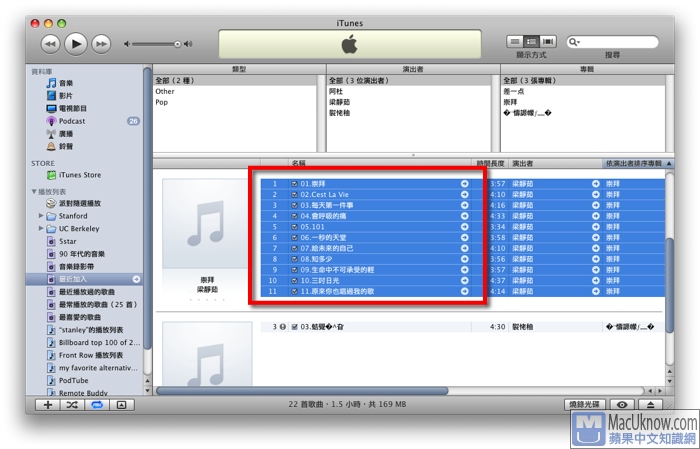Click 燒錄光碟 burn disc button
The image size is (700, 449).
(585, 404)
